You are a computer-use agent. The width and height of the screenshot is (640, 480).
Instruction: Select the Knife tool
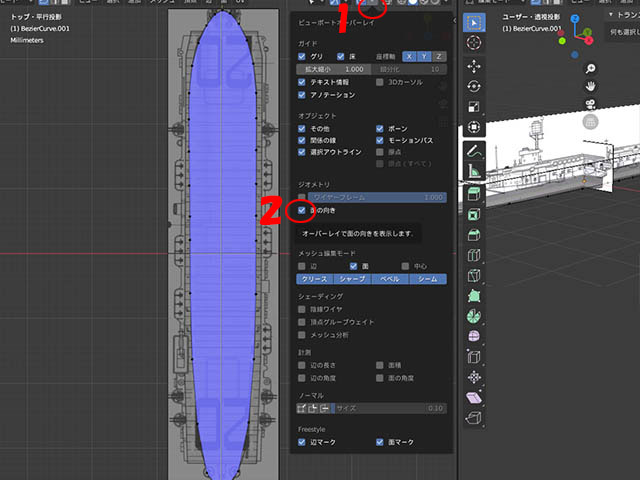474,276
